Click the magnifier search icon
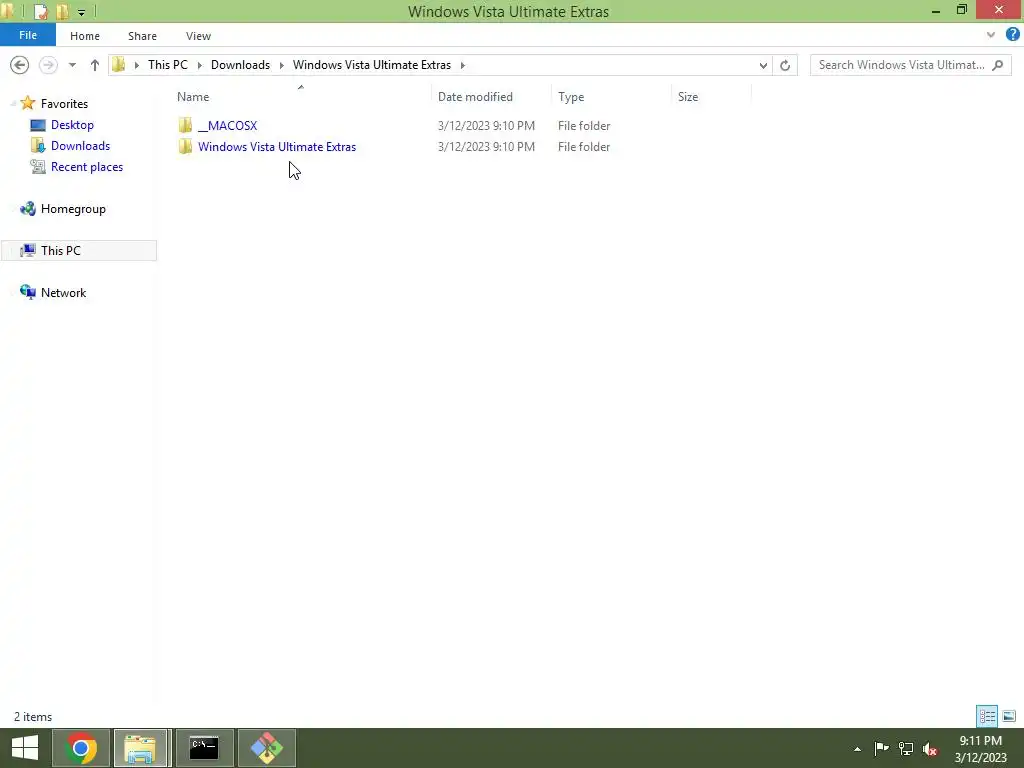This screenshot has height=768, width=1024. coord(998,65)
